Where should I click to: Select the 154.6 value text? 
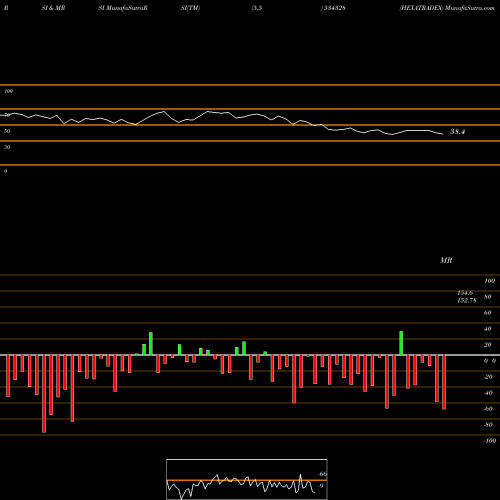click(465, 293)
